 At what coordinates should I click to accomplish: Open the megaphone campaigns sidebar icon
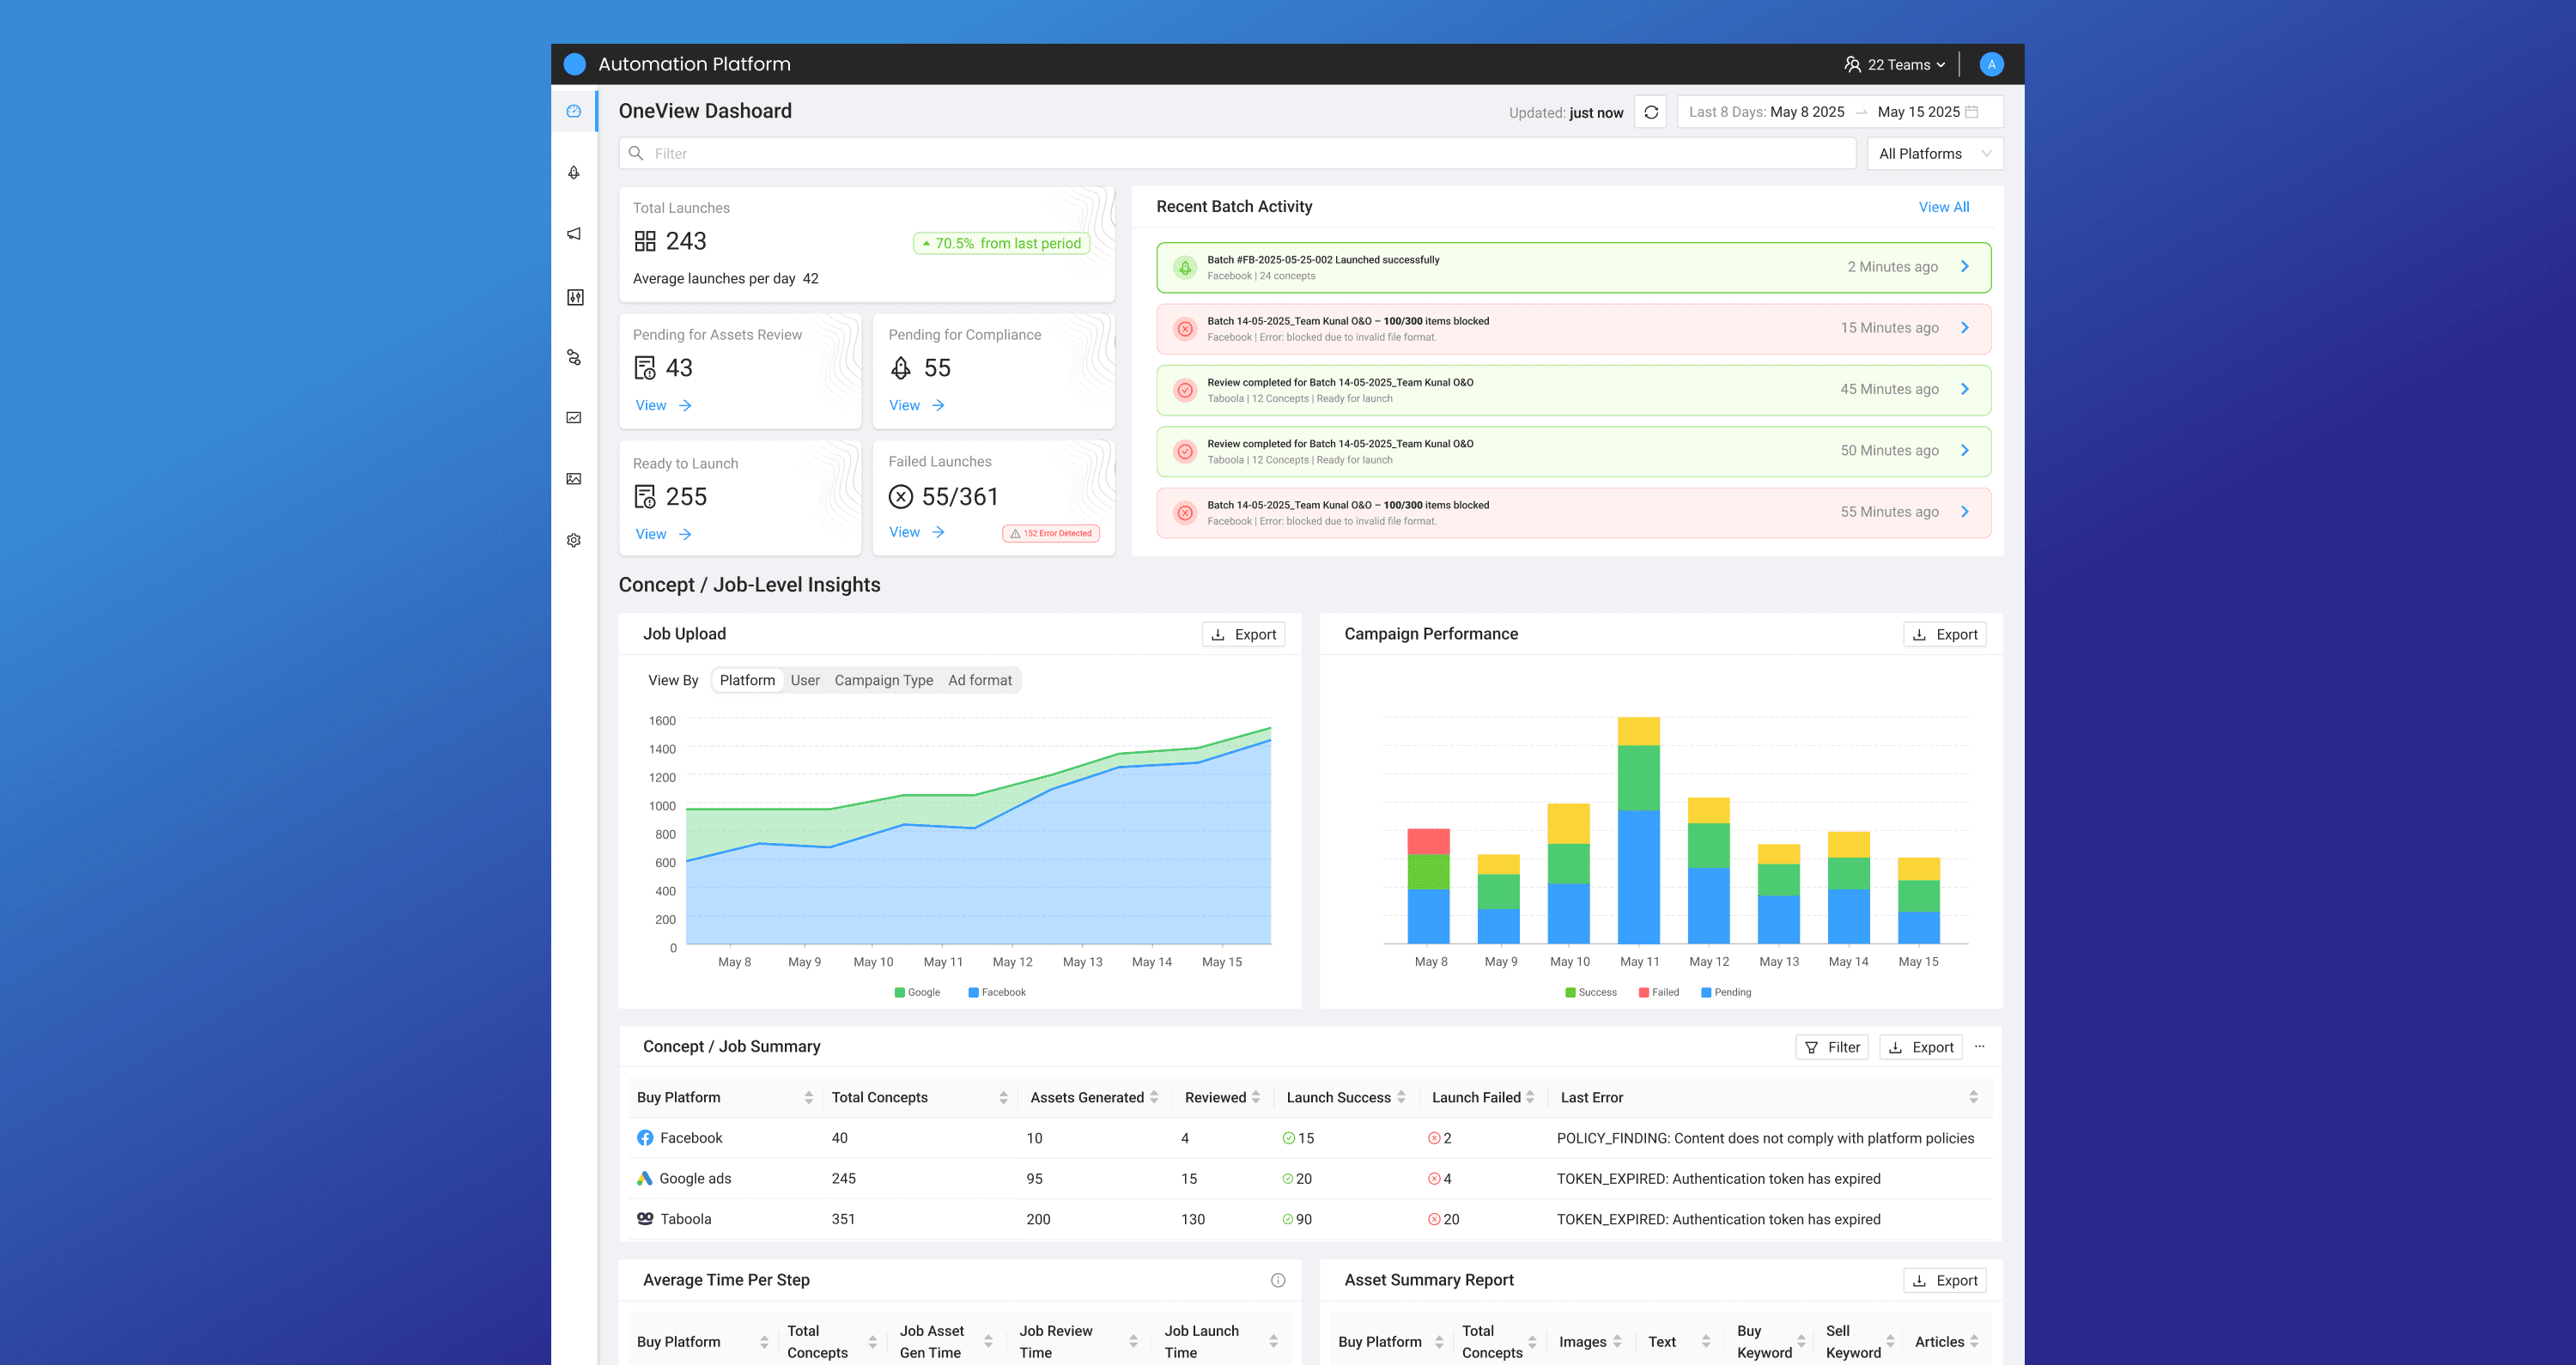click(x=574, y=234)
